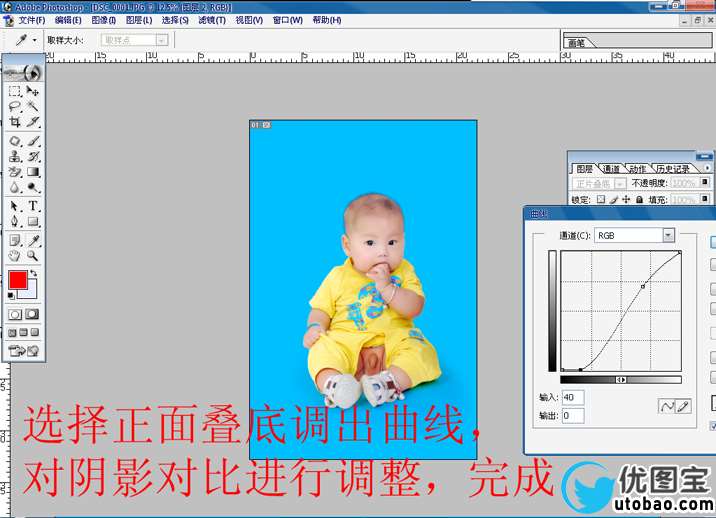Select the Lasso tool
Viewport: 716px width, 518px height.
(x=15, y=106)
